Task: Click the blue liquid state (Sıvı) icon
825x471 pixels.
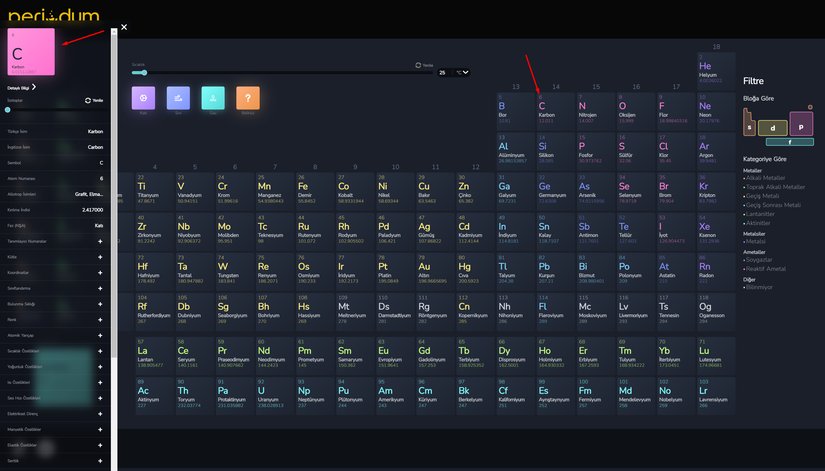Action: pos(179,98)
